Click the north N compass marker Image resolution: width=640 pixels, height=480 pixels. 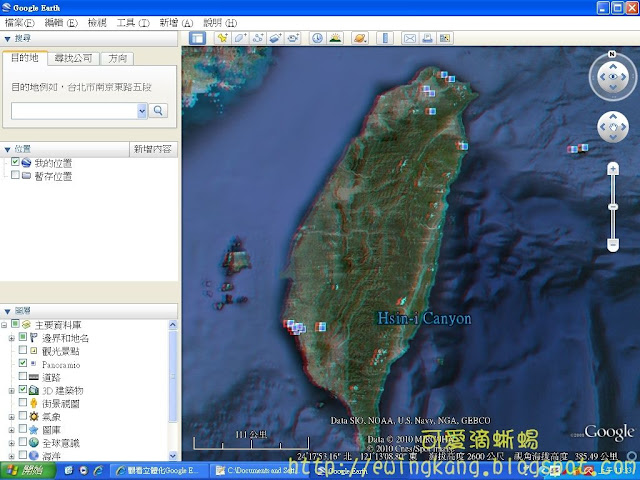tap(611, 54)
